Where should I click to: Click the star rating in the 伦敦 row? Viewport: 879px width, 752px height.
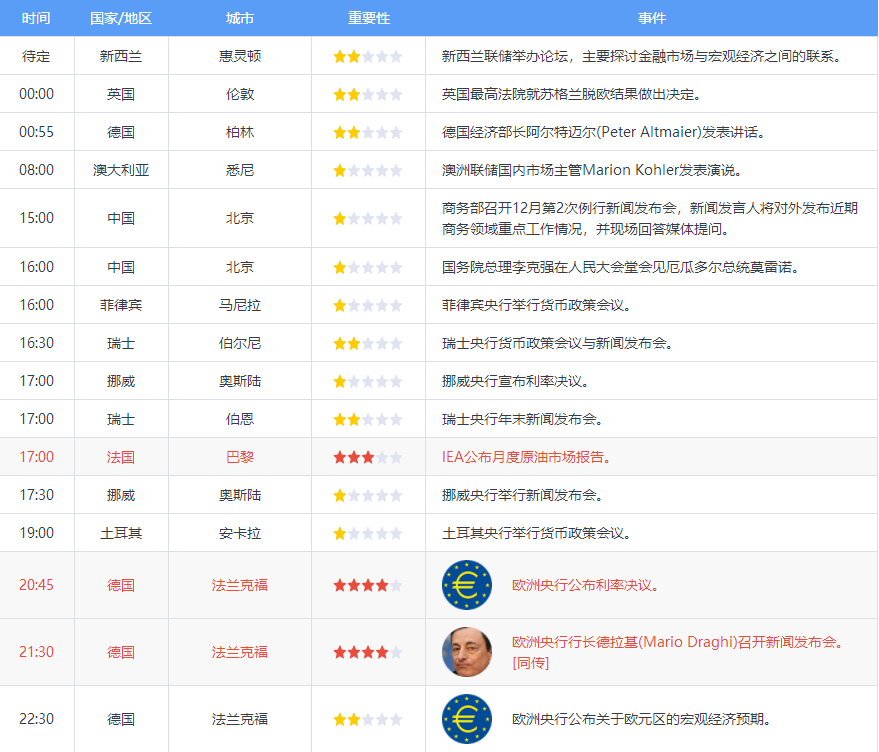click(x=368, y=95)
